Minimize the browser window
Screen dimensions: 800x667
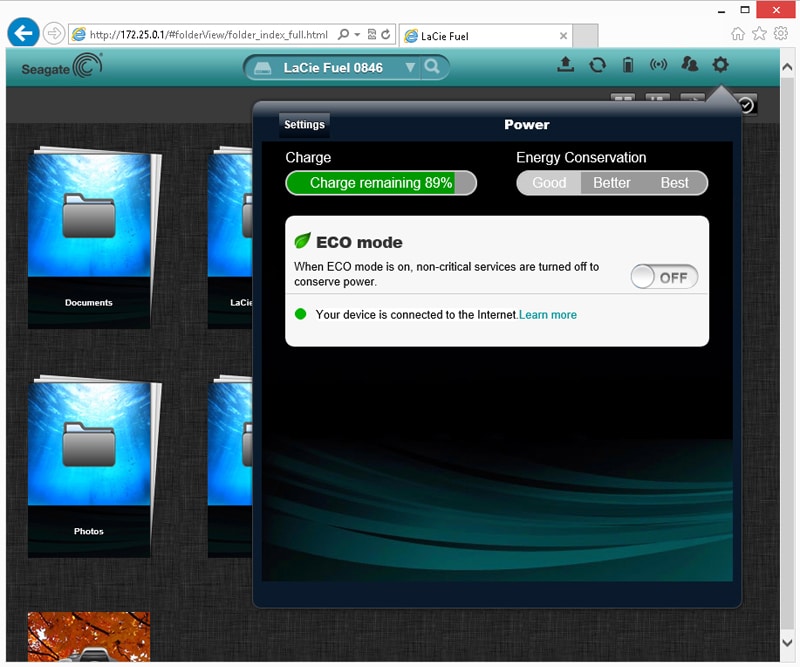[x=721, y=11]
